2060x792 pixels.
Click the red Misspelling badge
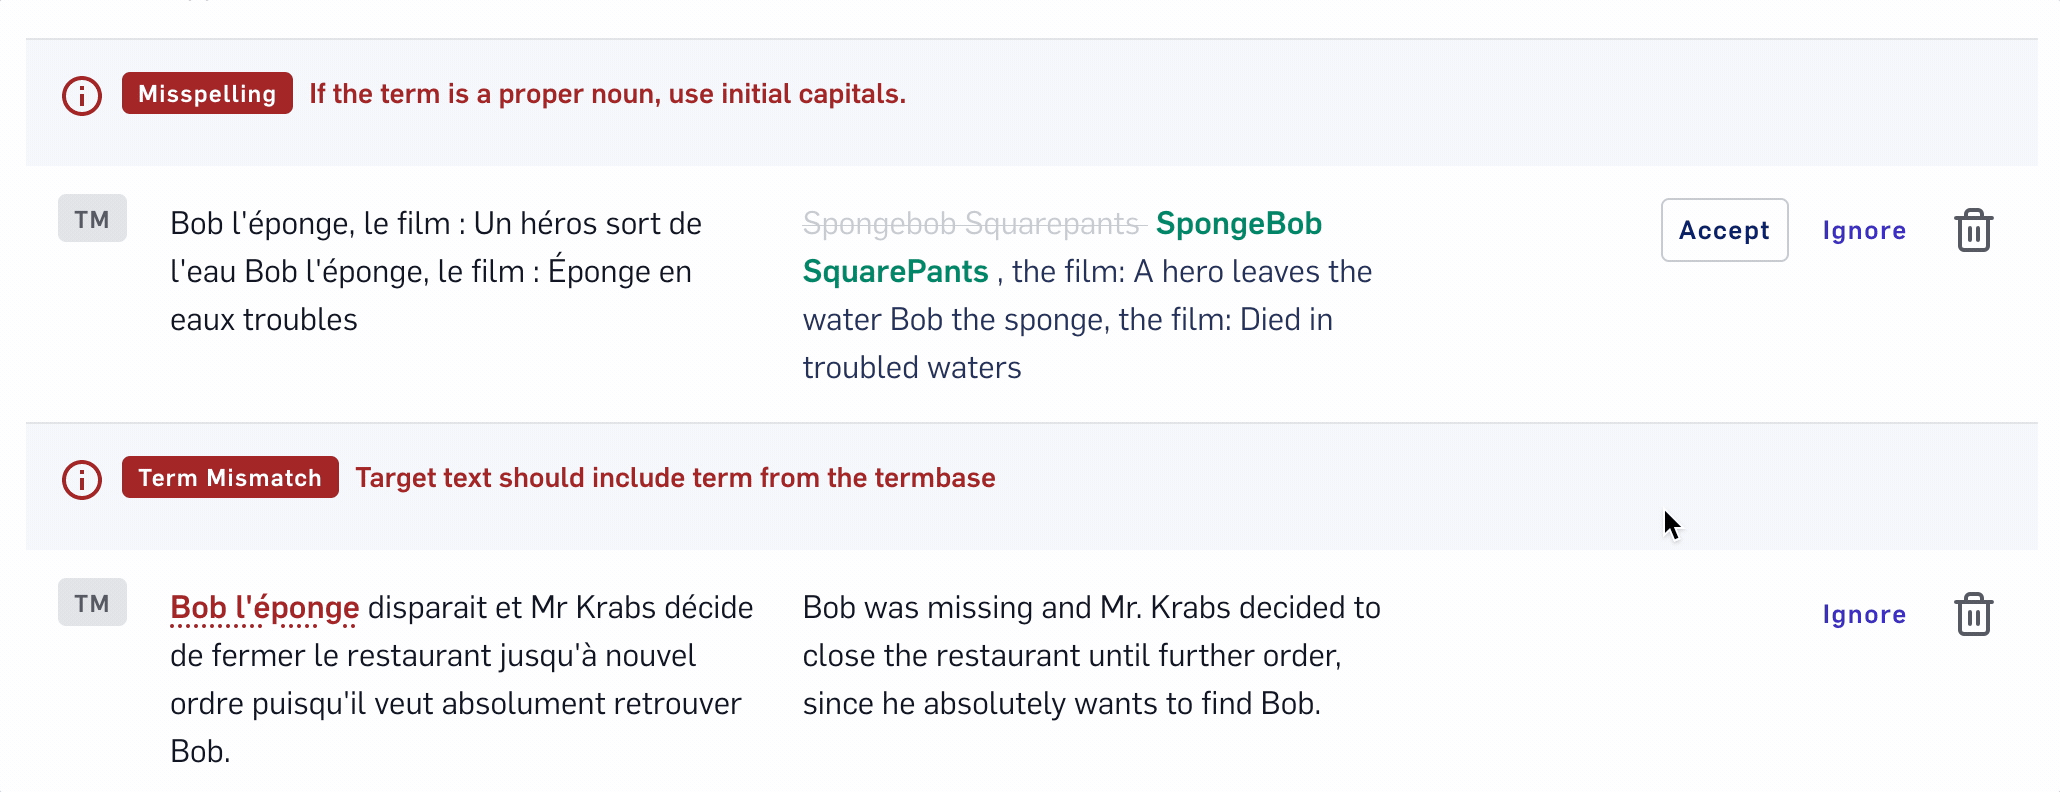(x=207, y=94)
